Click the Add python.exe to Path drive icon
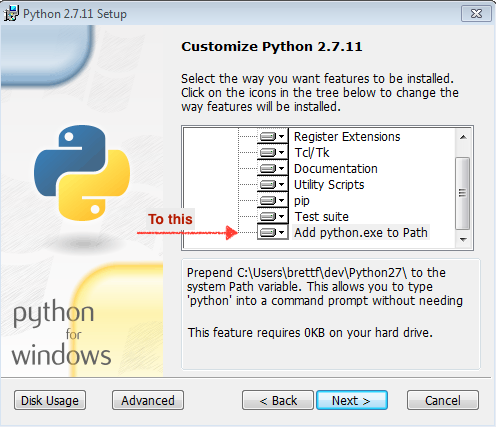The width and height of the screenshot is (496, 427). pyautogui.click(x=268, y=233)
